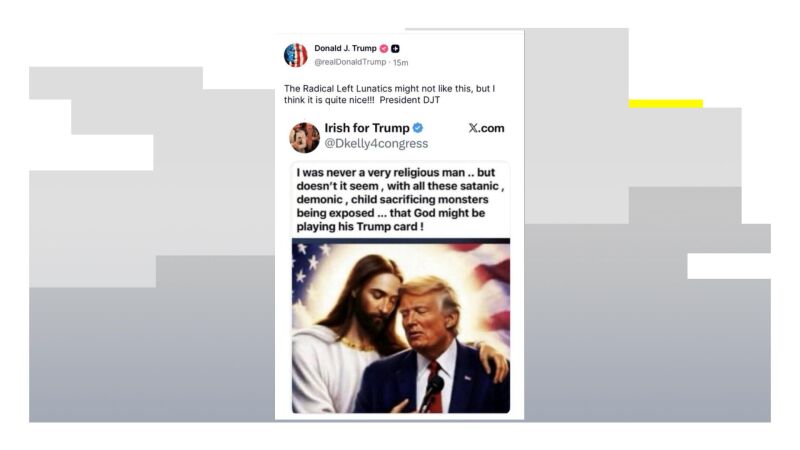Open the Donald J. Trump display name
800x450 pixels.
click(x=344, y=48)
